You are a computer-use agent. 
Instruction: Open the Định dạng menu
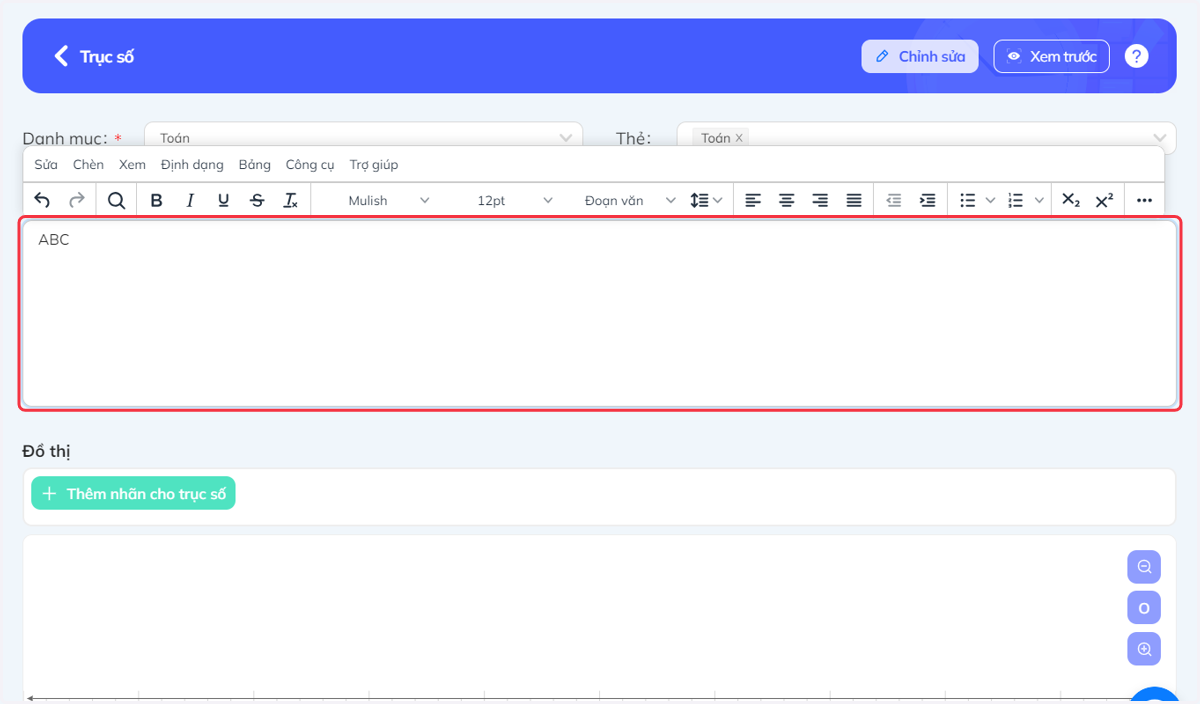[x=192, y=165]
